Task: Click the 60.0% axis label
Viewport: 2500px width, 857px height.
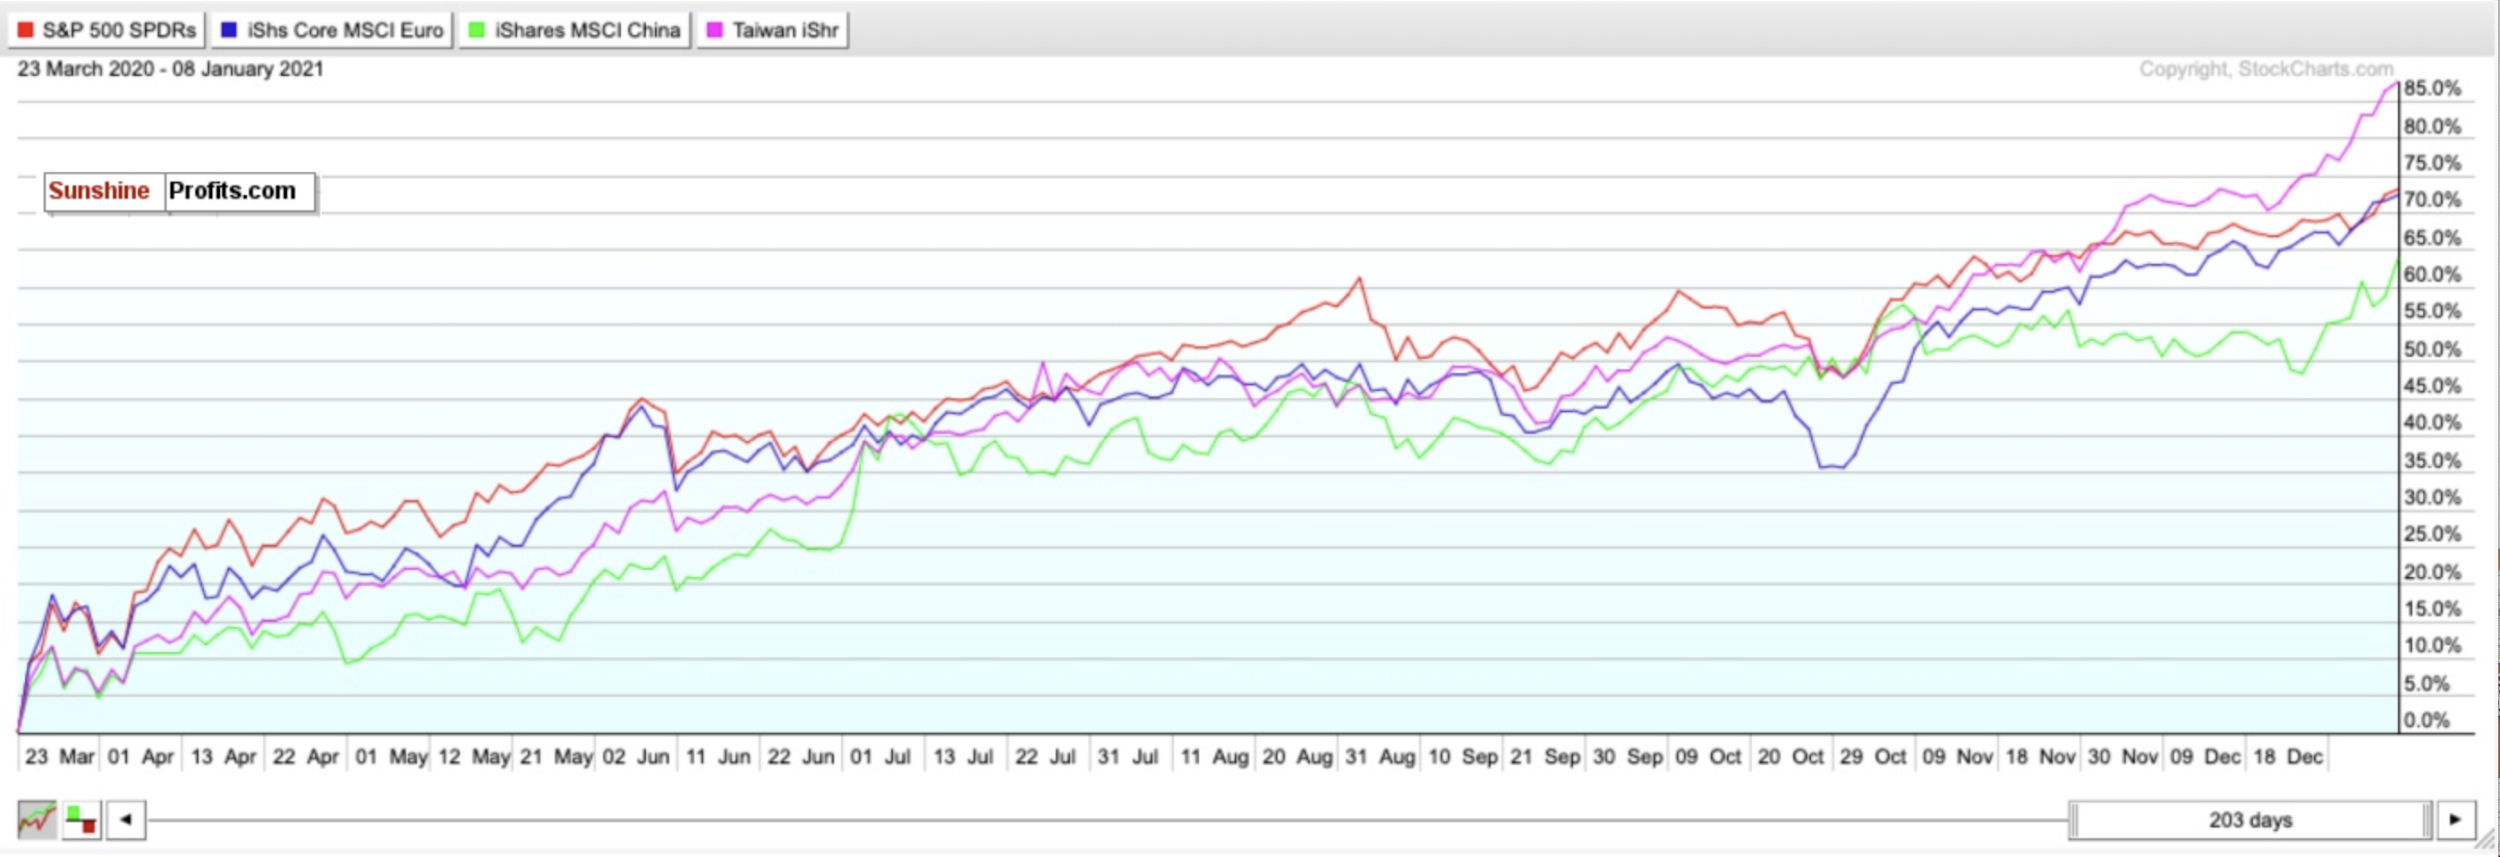Action: click(2432, 274)
